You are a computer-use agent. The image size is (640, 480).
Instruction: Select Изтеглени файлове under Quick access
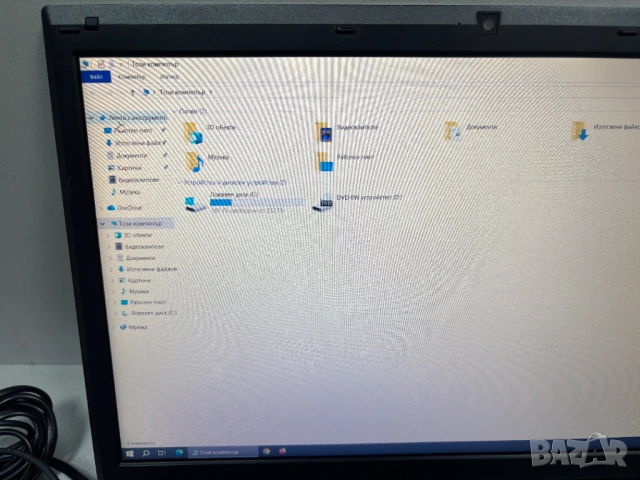coord(133,143)
